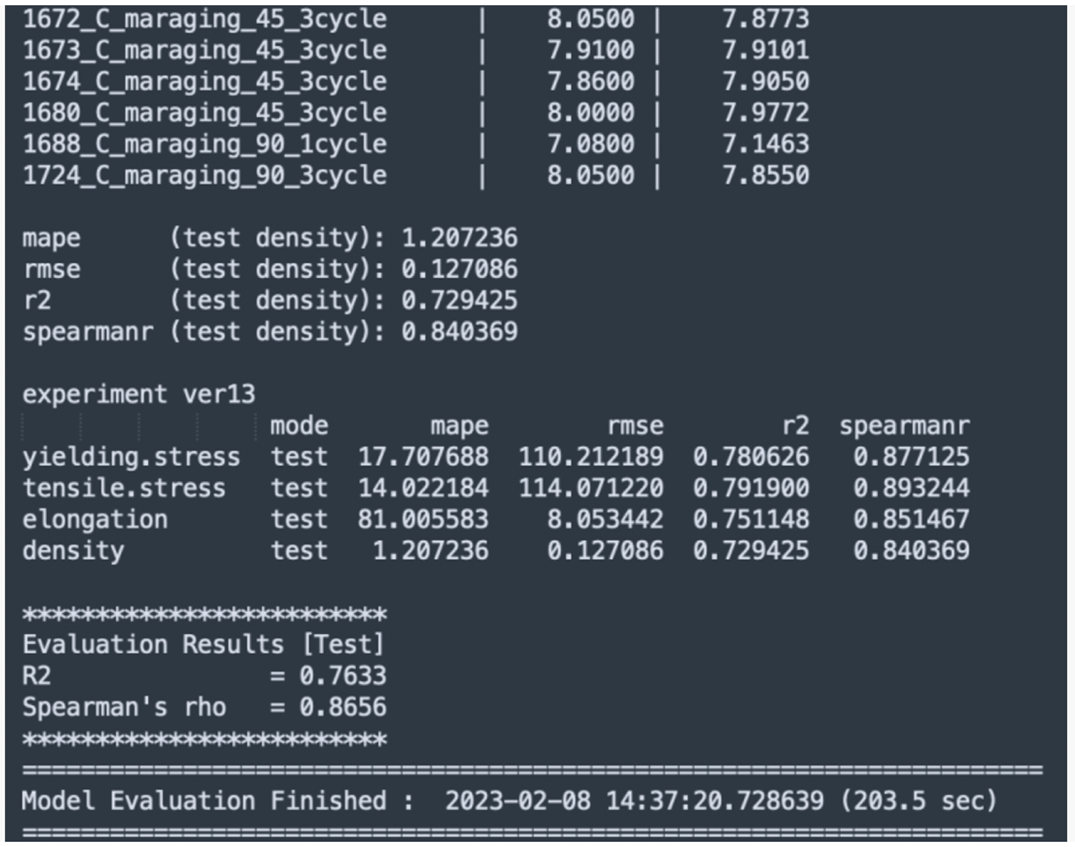Click the mape test density value 1.207236
This screenshot has width=1075, height=847.
(x=459, y=238)
